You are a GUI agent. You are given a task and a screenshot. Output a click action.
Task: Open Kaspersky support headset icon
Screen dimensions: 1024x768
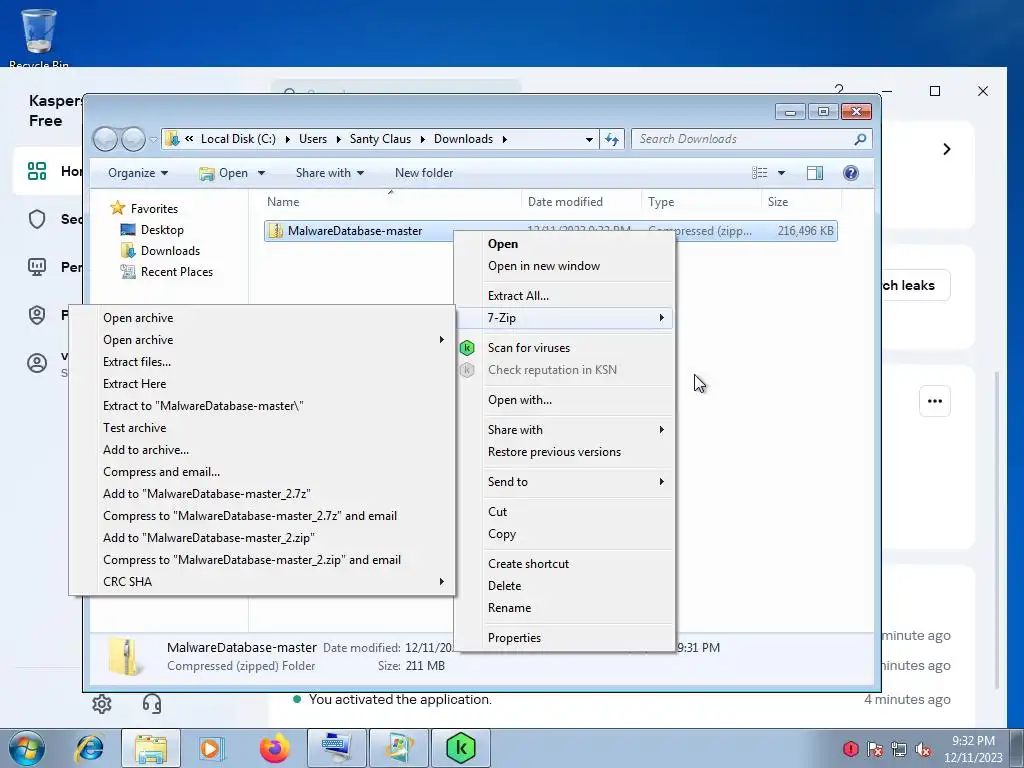click(x=152, y=704)
